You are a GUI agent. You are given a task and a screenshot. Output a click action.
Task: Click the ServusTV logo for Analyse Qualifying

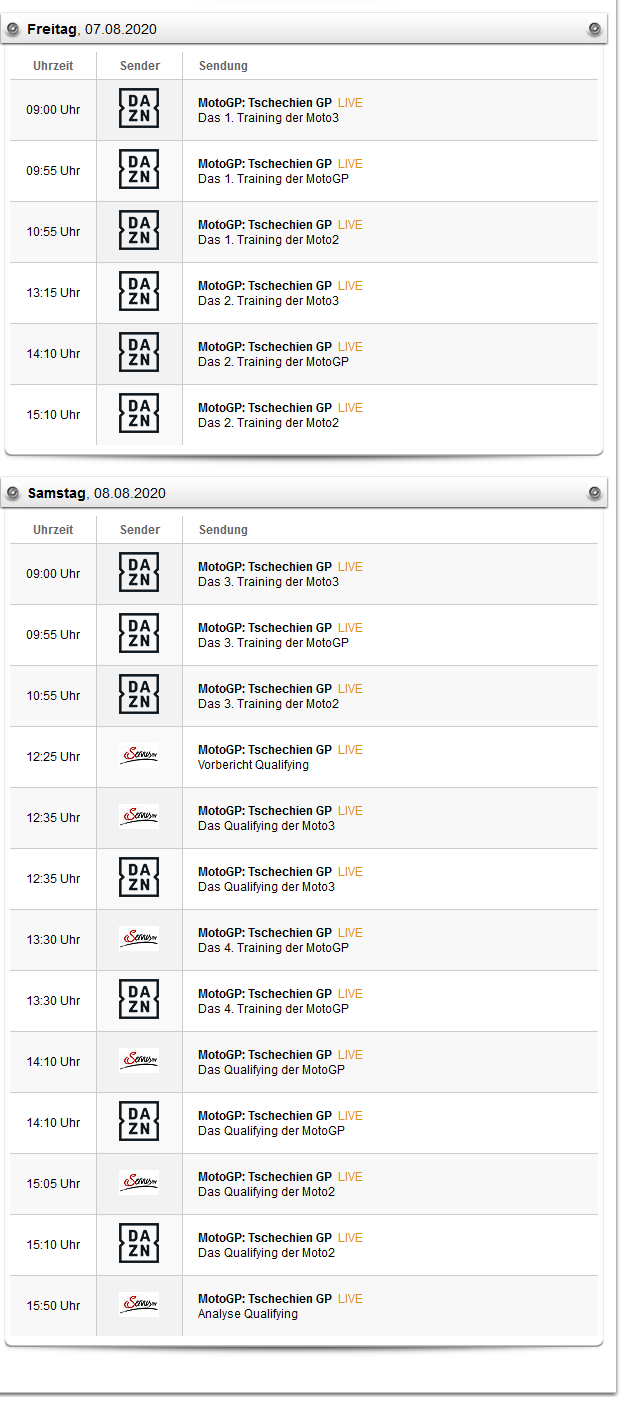tap(139, 1305)
